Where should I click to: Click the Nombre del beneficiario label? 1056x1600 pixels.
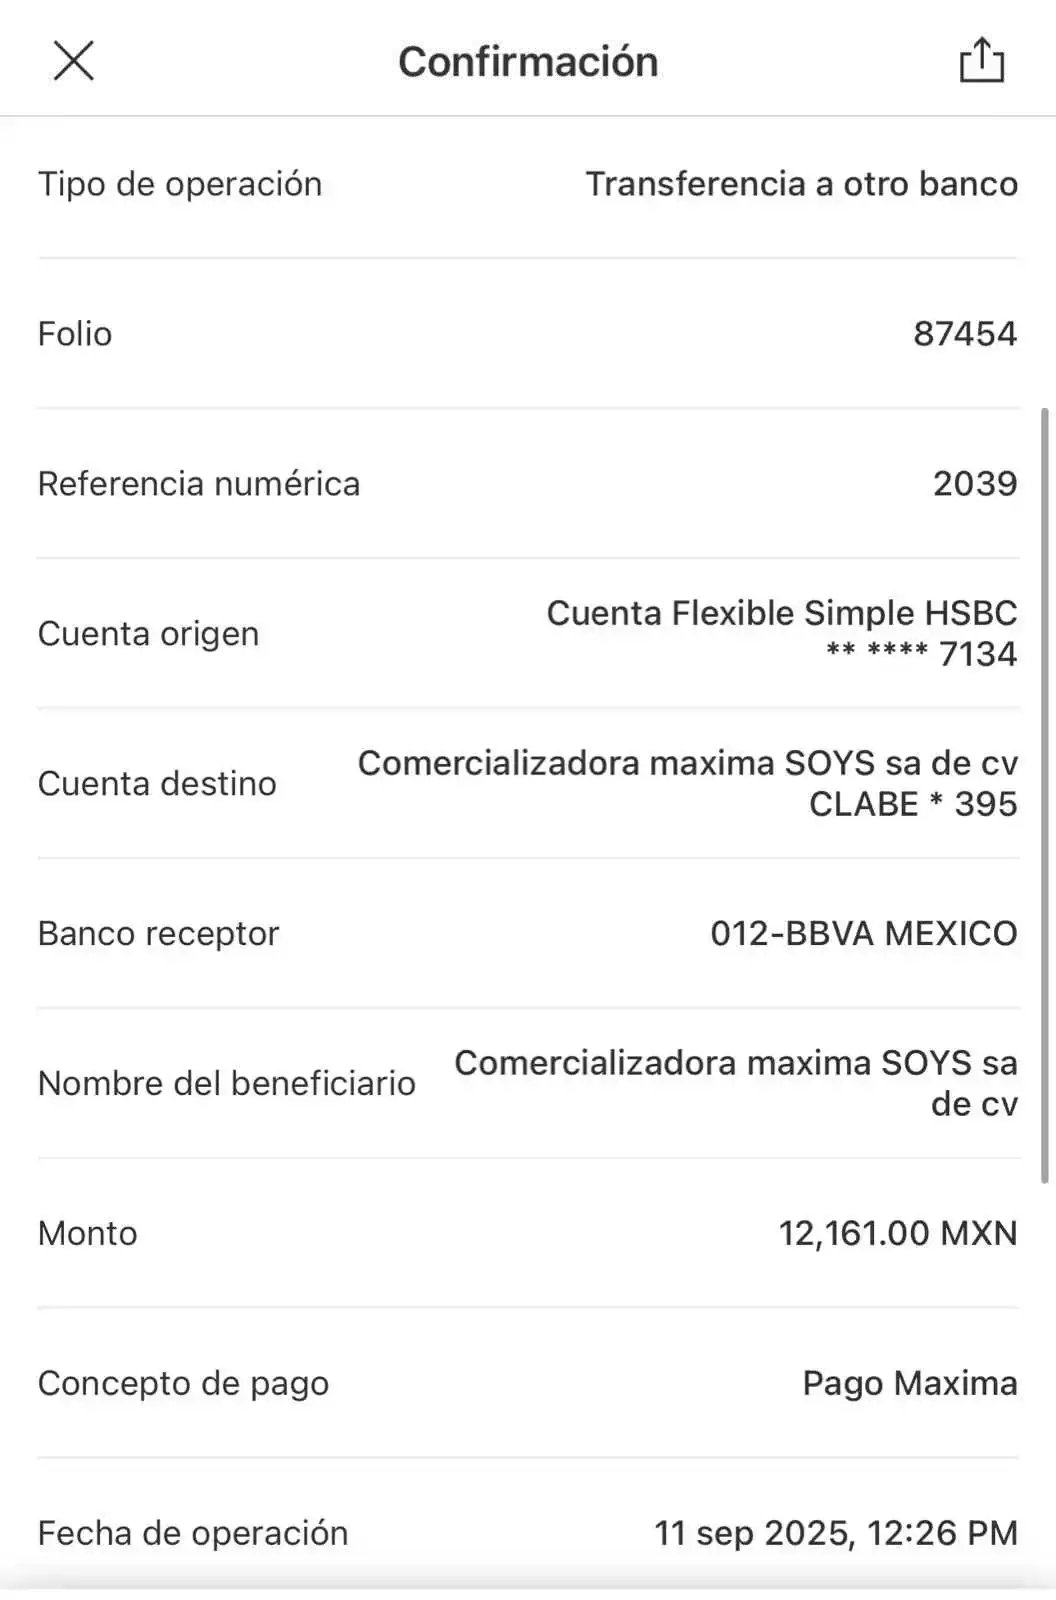226,1083
